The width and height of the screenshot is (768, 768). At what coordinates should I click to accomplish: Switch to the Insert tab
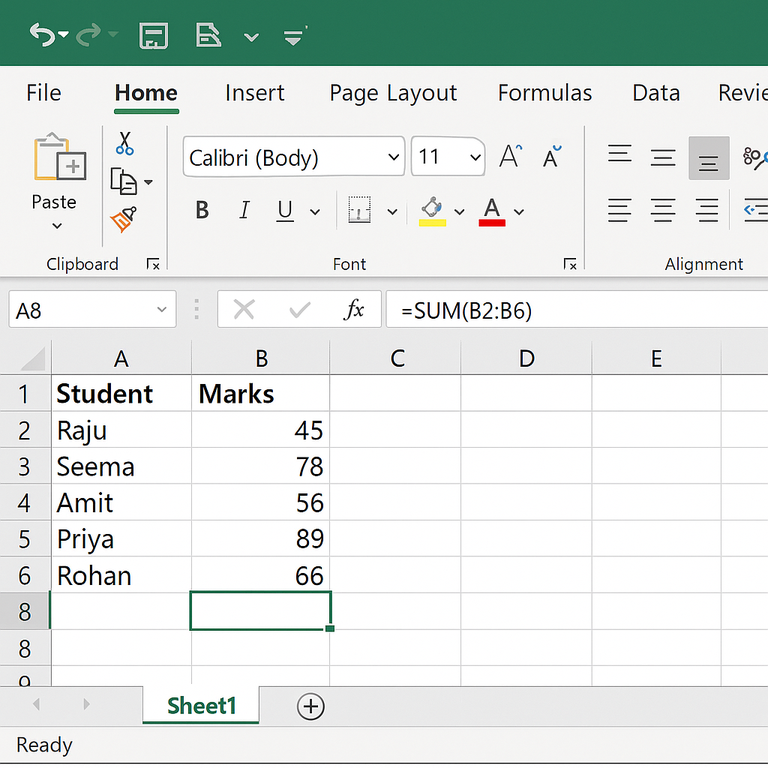(x=255, y=93)
